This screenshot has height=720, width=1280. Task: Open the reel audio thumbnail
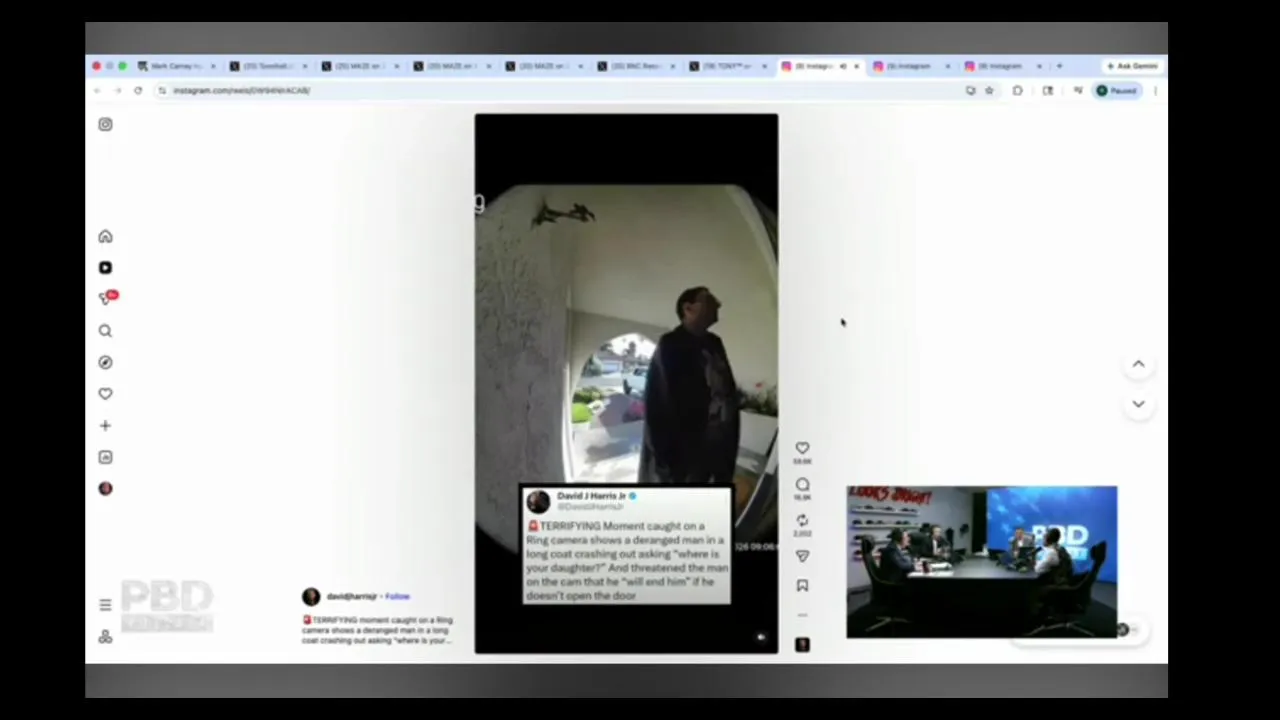point(802,645)
